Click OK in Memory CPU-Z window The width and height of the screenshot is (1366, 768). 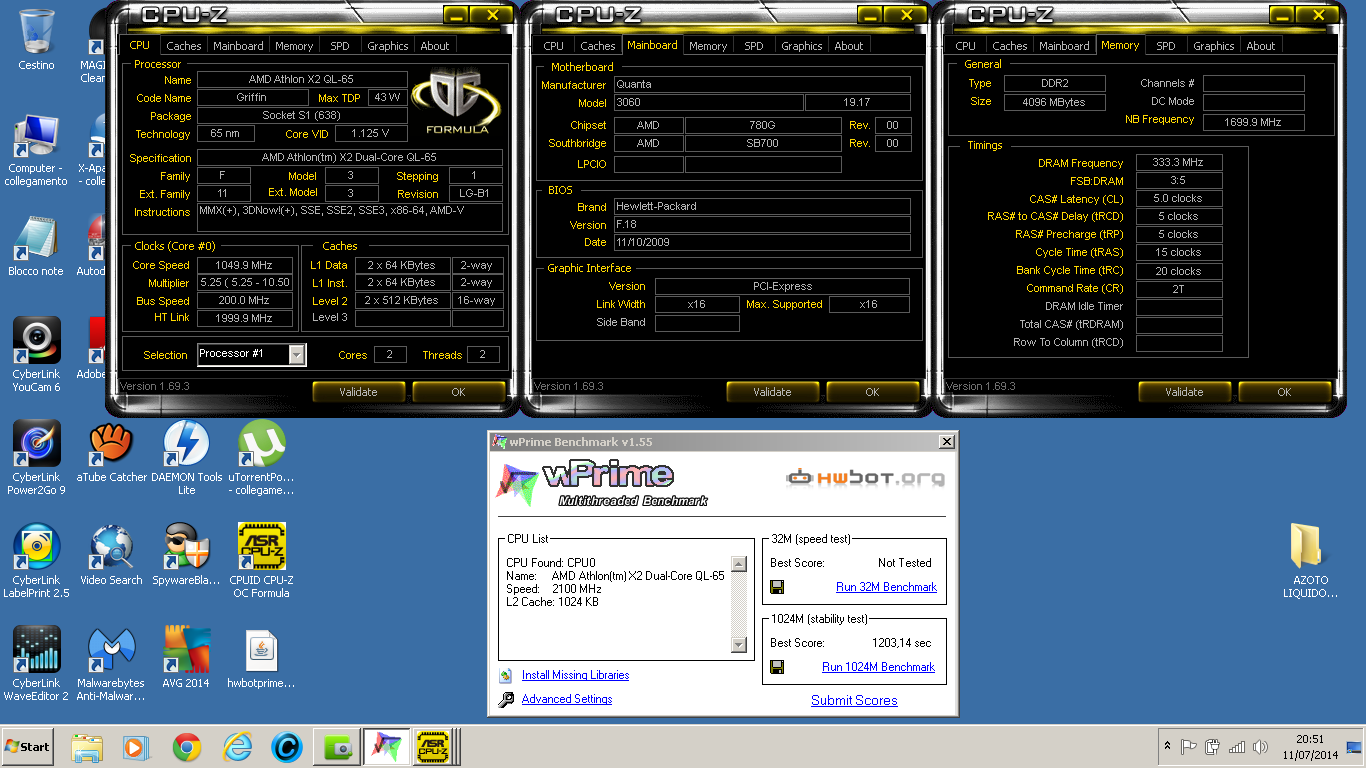click(x=1284, y=392)
